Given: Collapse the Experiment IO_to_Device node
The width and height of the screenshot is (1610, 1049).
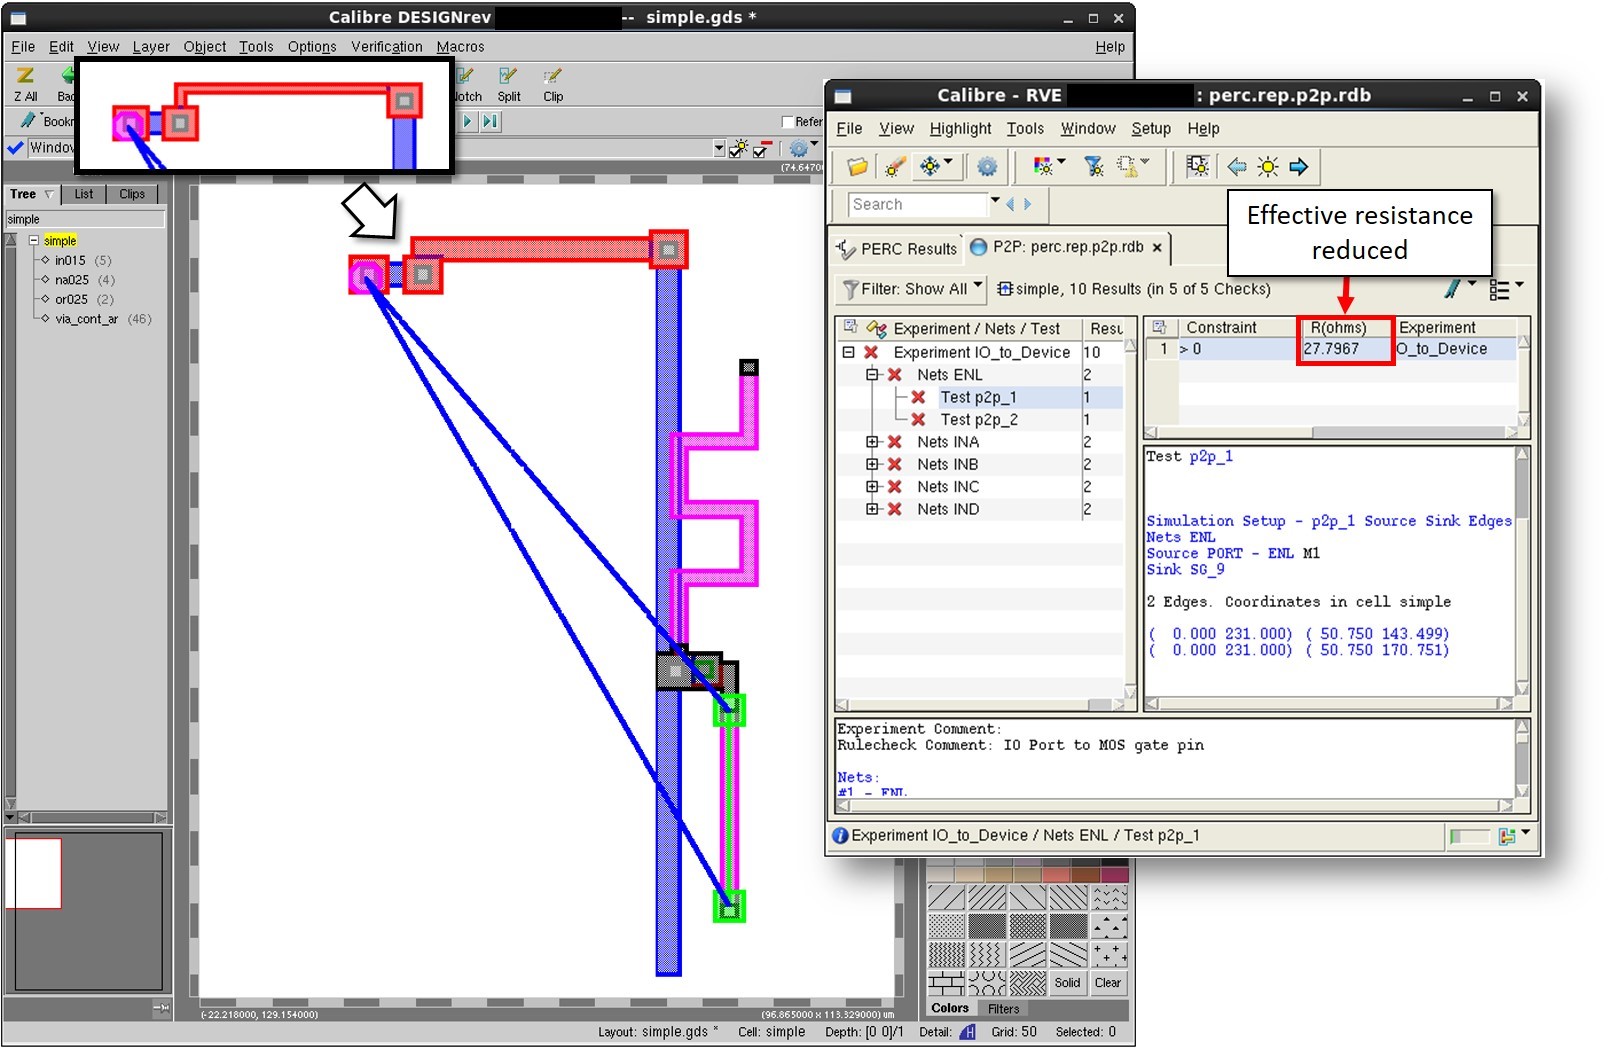Looking at the screenshot, I should 848,353.
